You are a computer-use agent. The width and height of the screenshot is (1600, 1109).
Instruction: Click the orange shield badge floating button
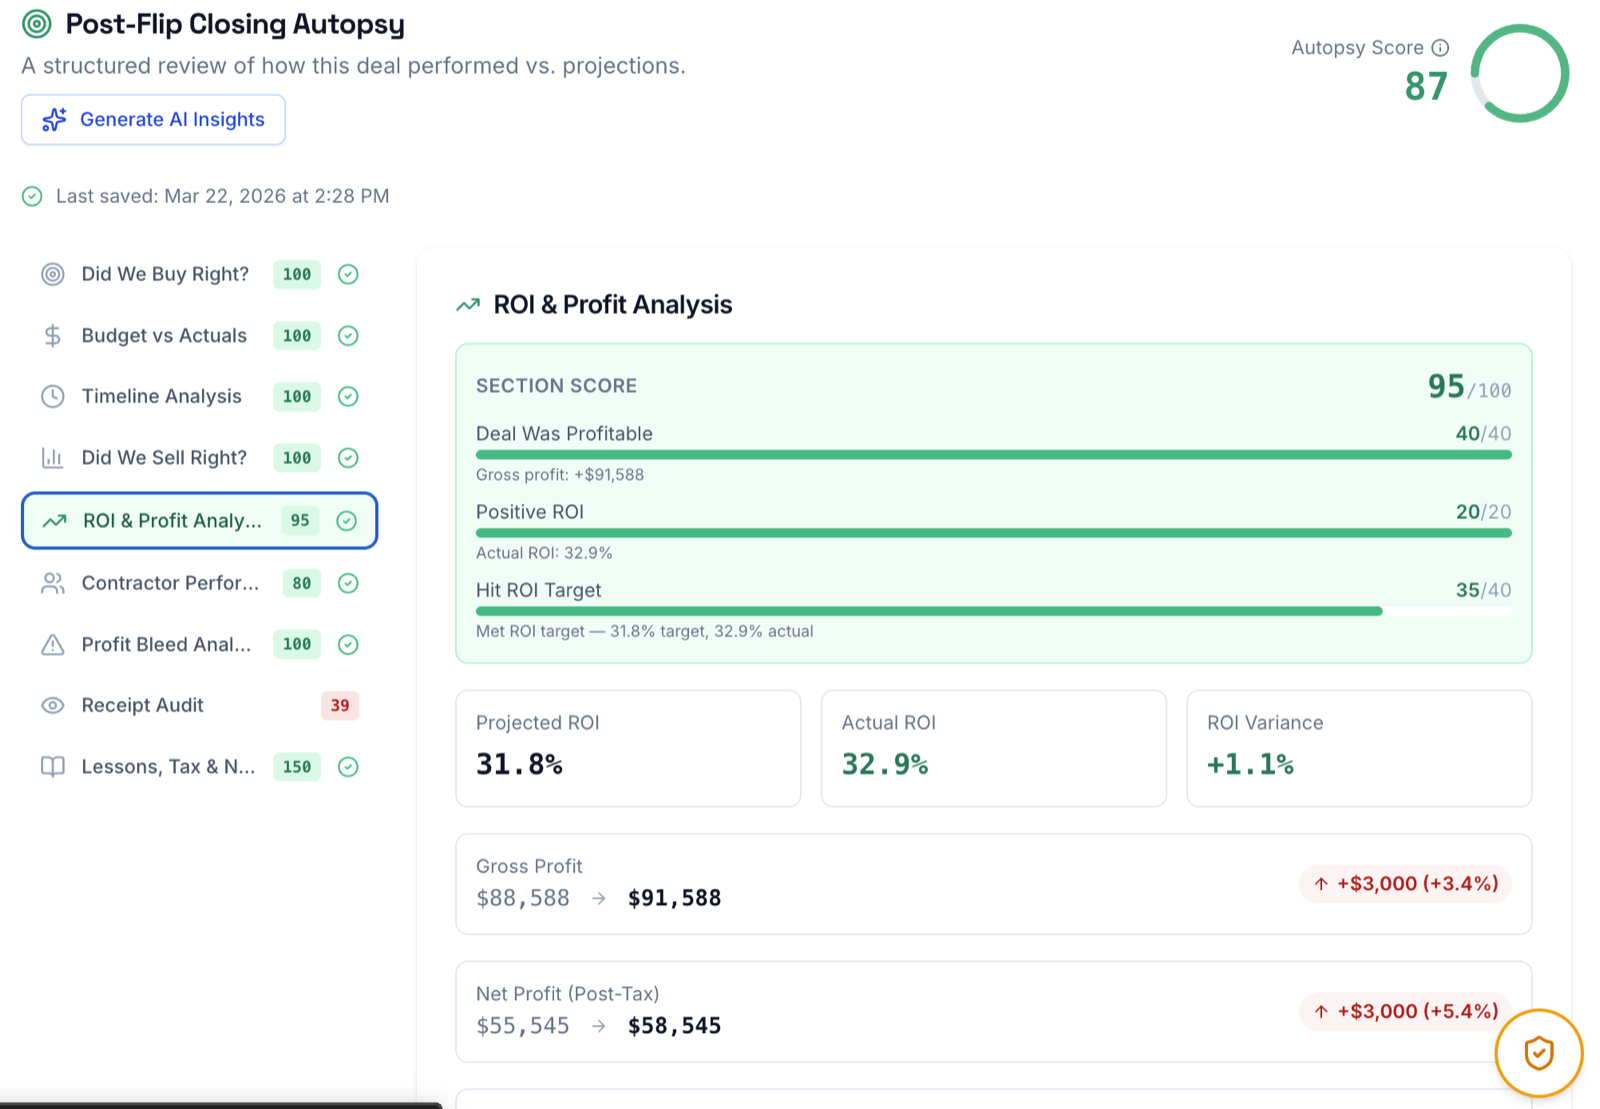[1539, 1053]
